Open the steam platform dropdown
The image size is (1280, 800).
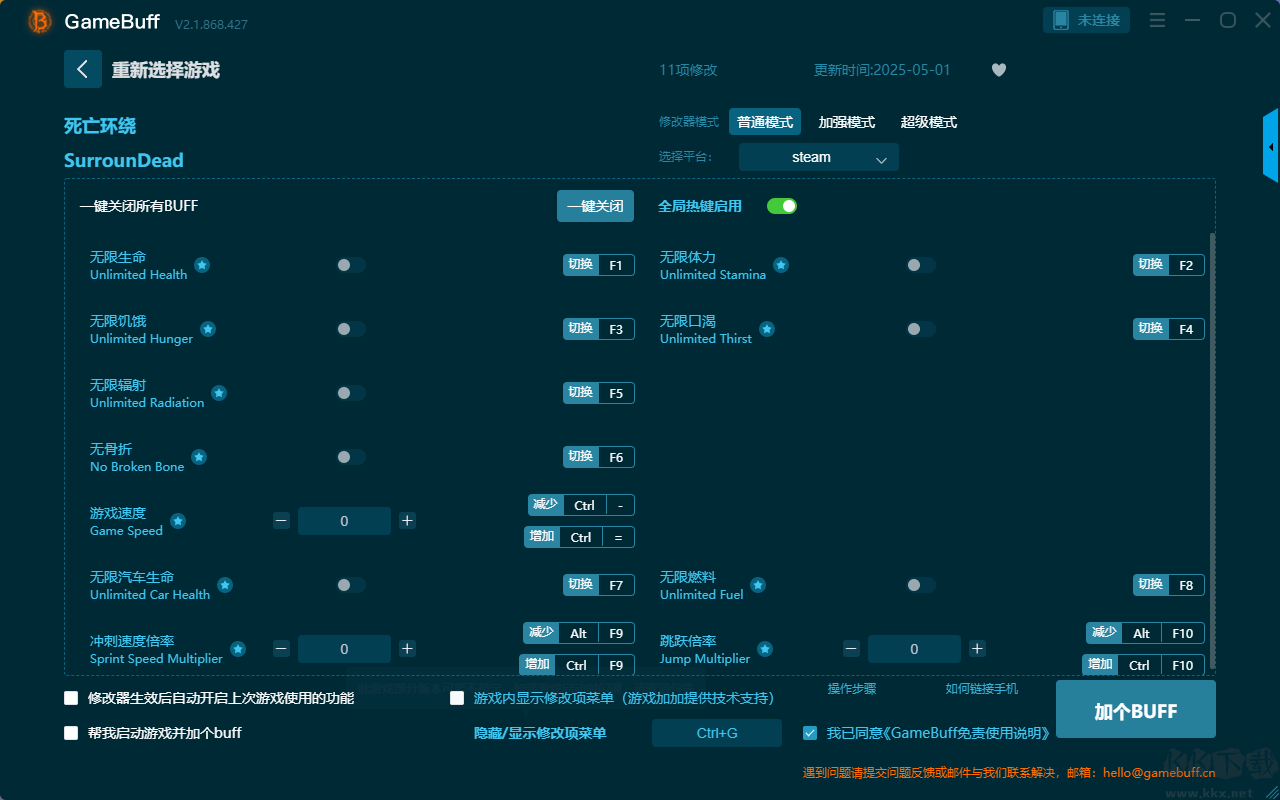click(x=819, y=157)
